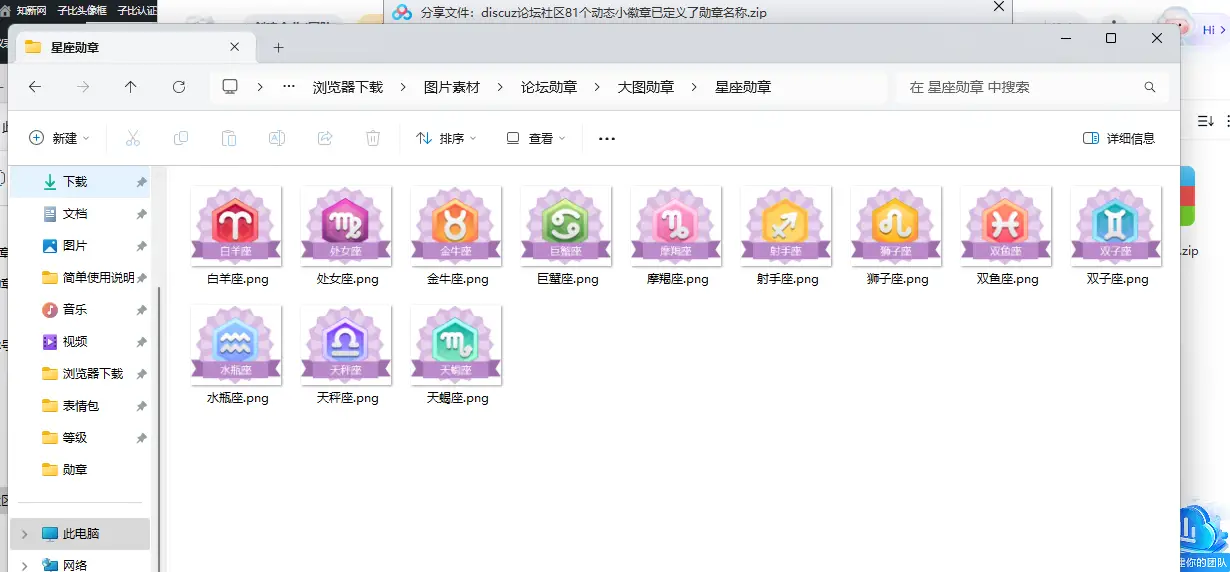The width and height of the screenshot is (1230, 572).
Task: Go up one folder with Up arrow
Action: (x=130, y=87)
